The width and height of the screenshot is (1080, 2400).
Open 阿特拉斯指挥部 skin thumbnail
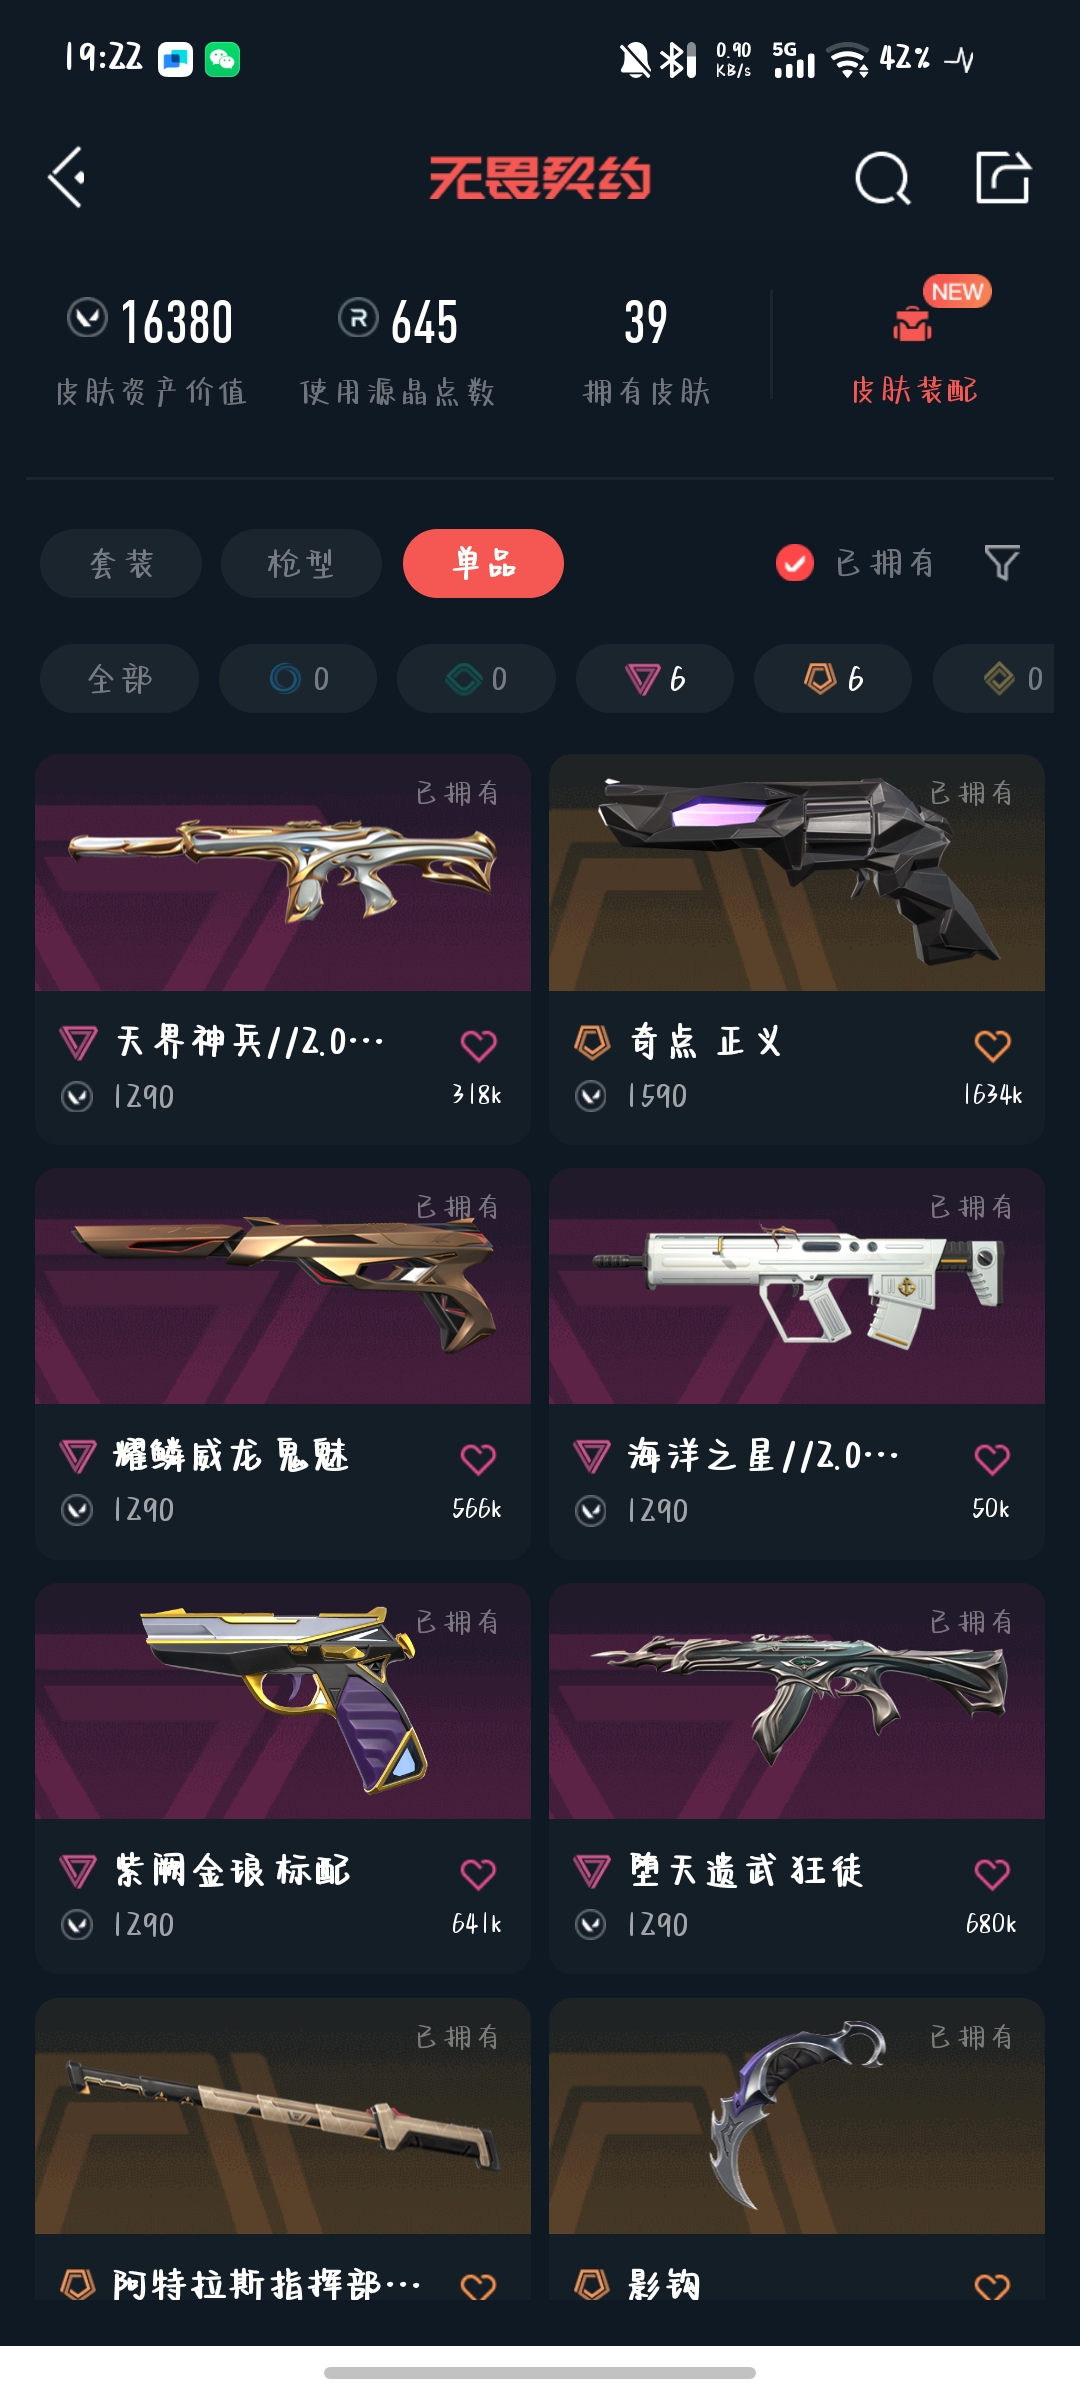pyautogui.click(x=283, y=2116)
